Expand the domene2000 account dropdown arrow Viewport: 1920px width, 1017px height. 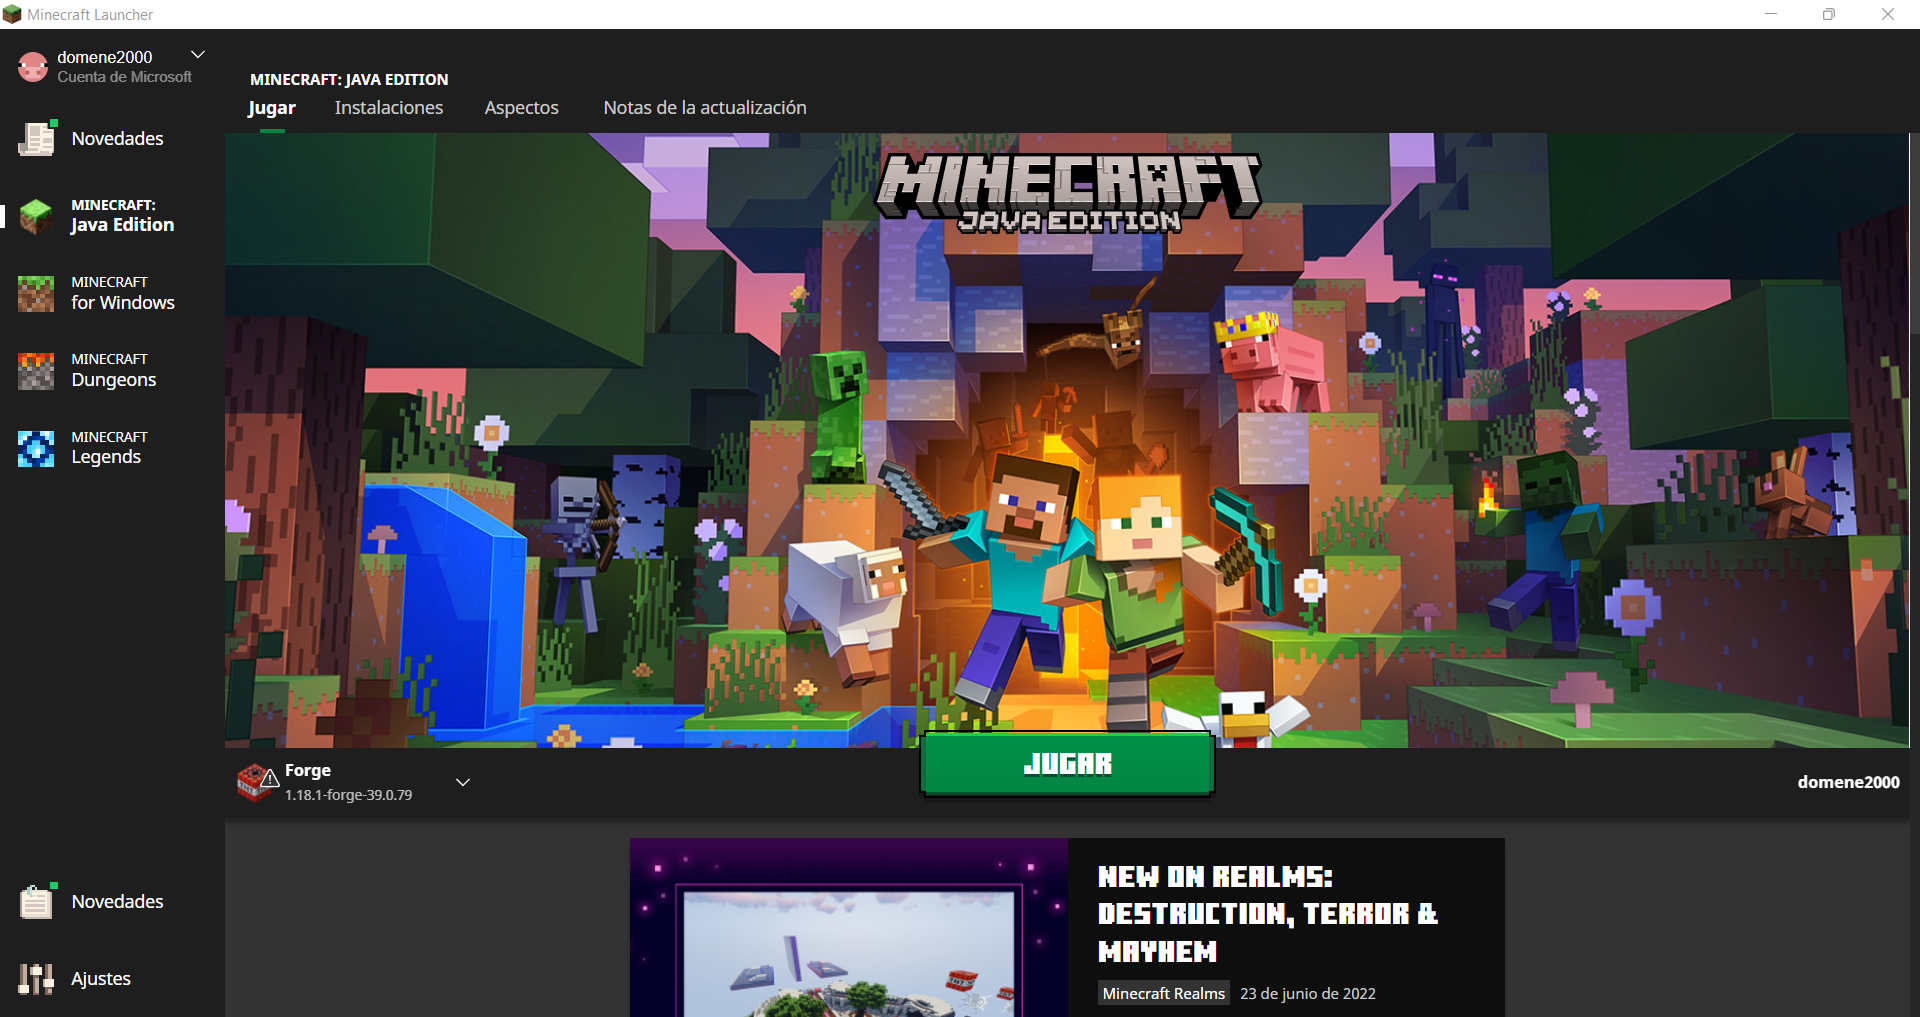click(198, 54)
